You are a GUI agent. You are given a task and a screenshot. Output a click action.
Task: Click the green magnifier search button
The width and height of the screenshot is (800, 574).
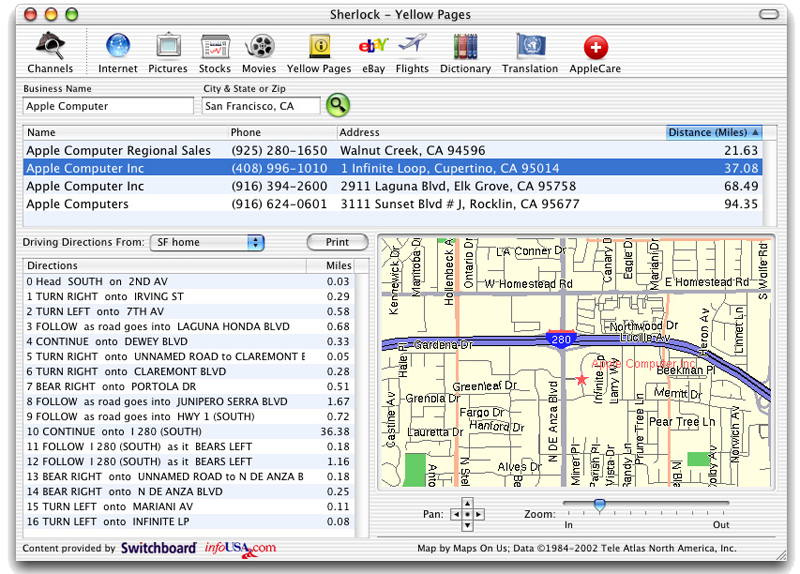pos(338,105)
